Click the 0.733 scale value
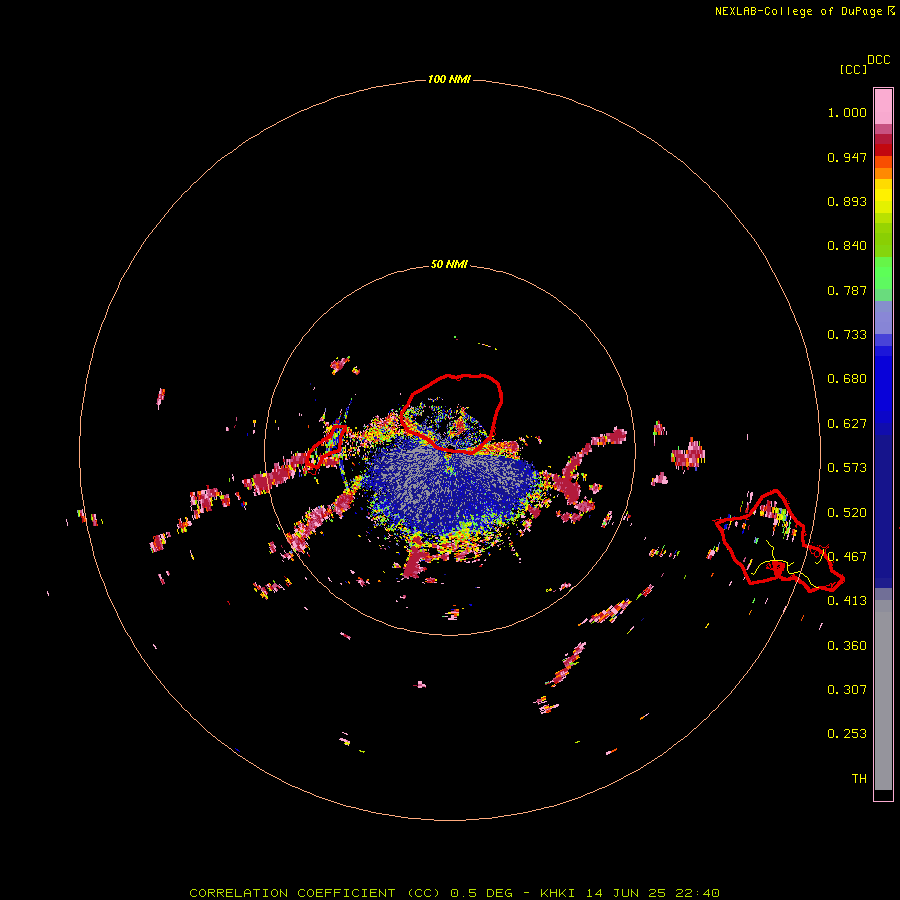The height and width of the screenshot is (900, 900). [x=847, y=335]
